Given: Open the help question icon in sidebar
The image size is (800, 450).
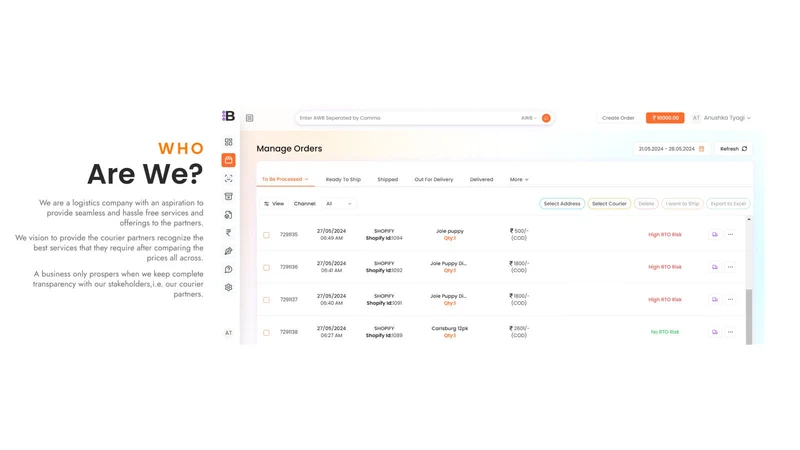Looking at the screenshot, I should (x=229, y=269).
